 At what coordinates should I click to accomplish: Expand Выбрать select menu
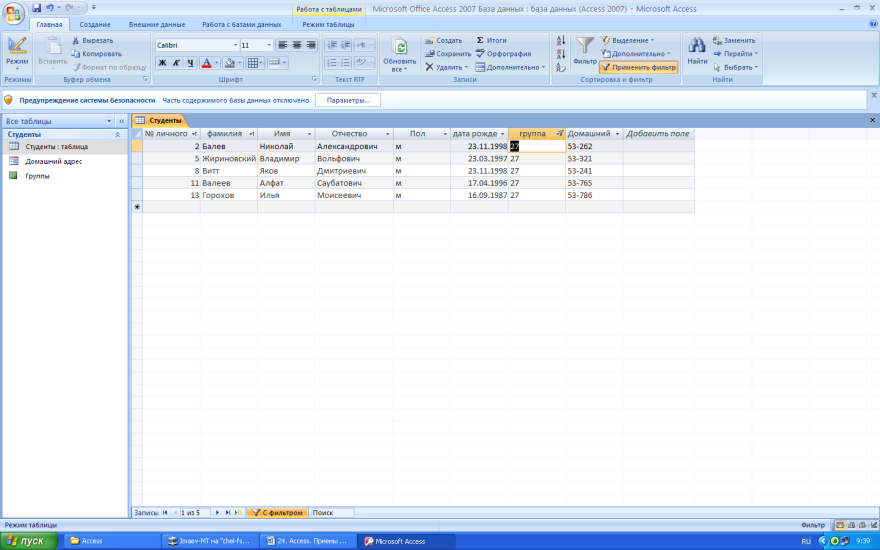(736, 67)
